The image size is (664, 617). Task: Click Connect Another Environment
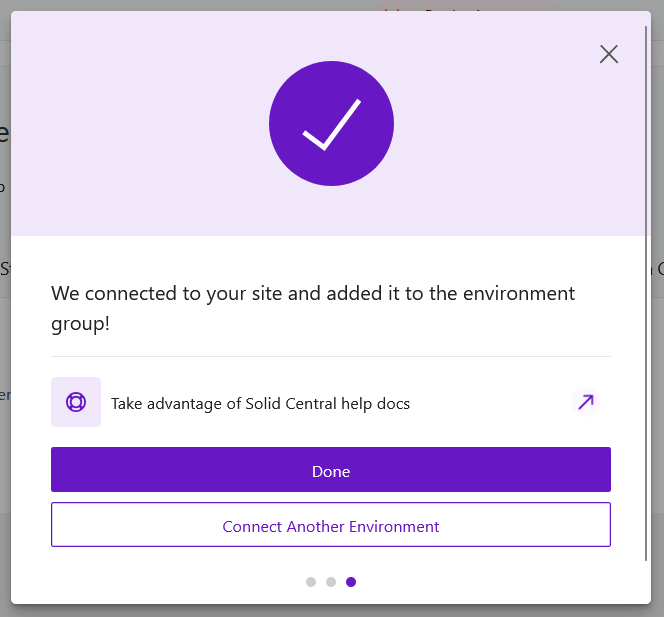(331, 526)
